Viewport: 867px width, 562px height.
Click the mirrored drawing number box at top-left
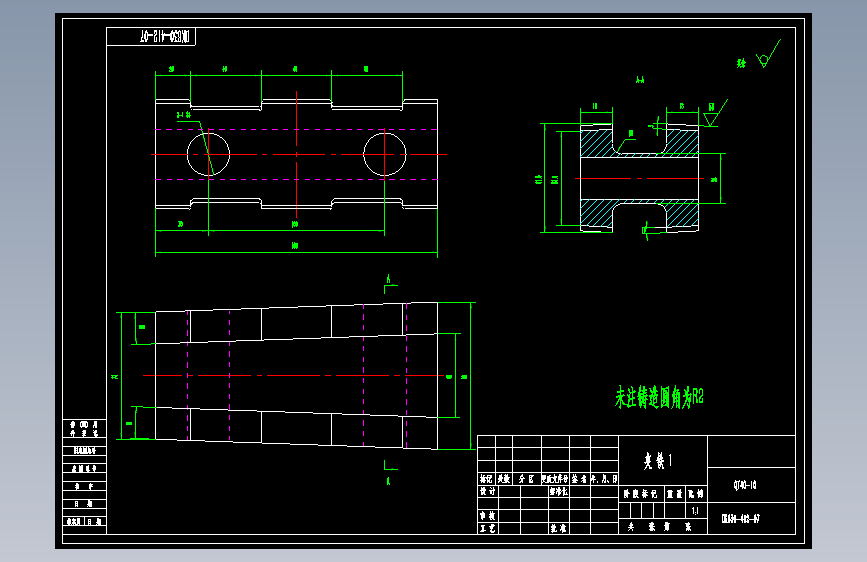point(151,37)
